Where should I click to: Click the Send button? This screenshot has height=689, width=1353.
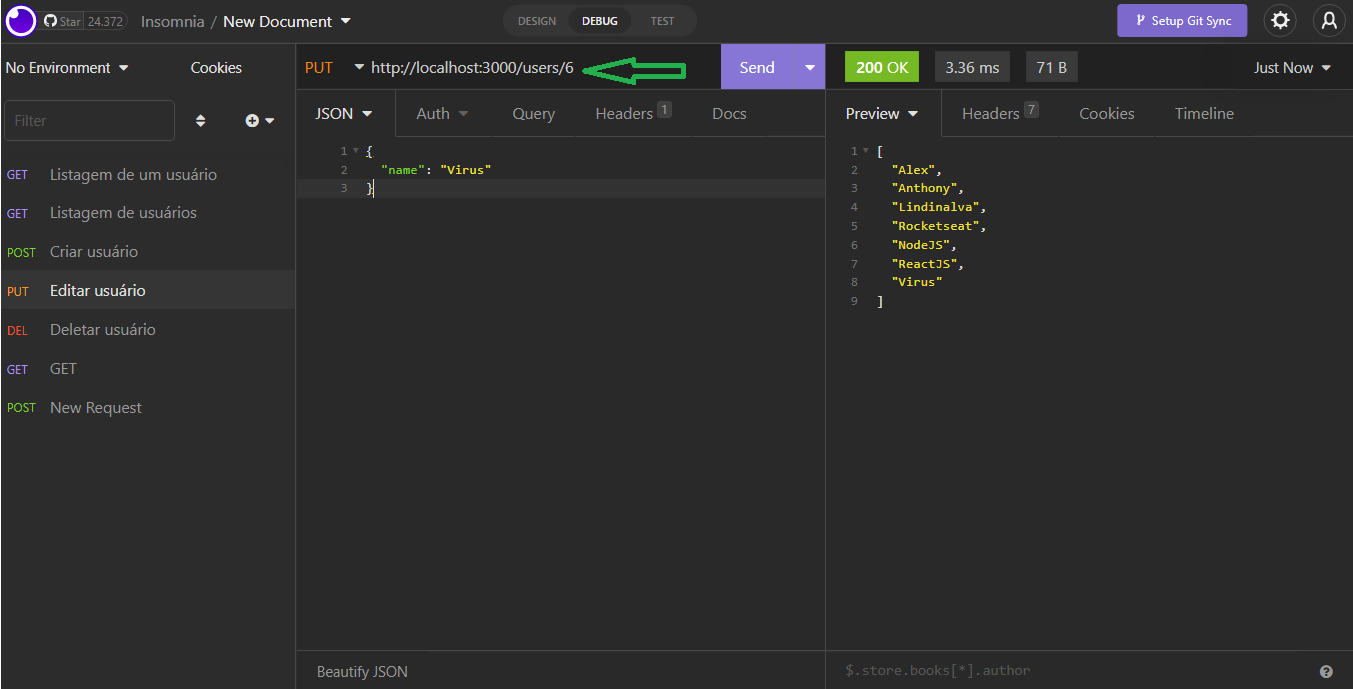click(x=757, y=68)
